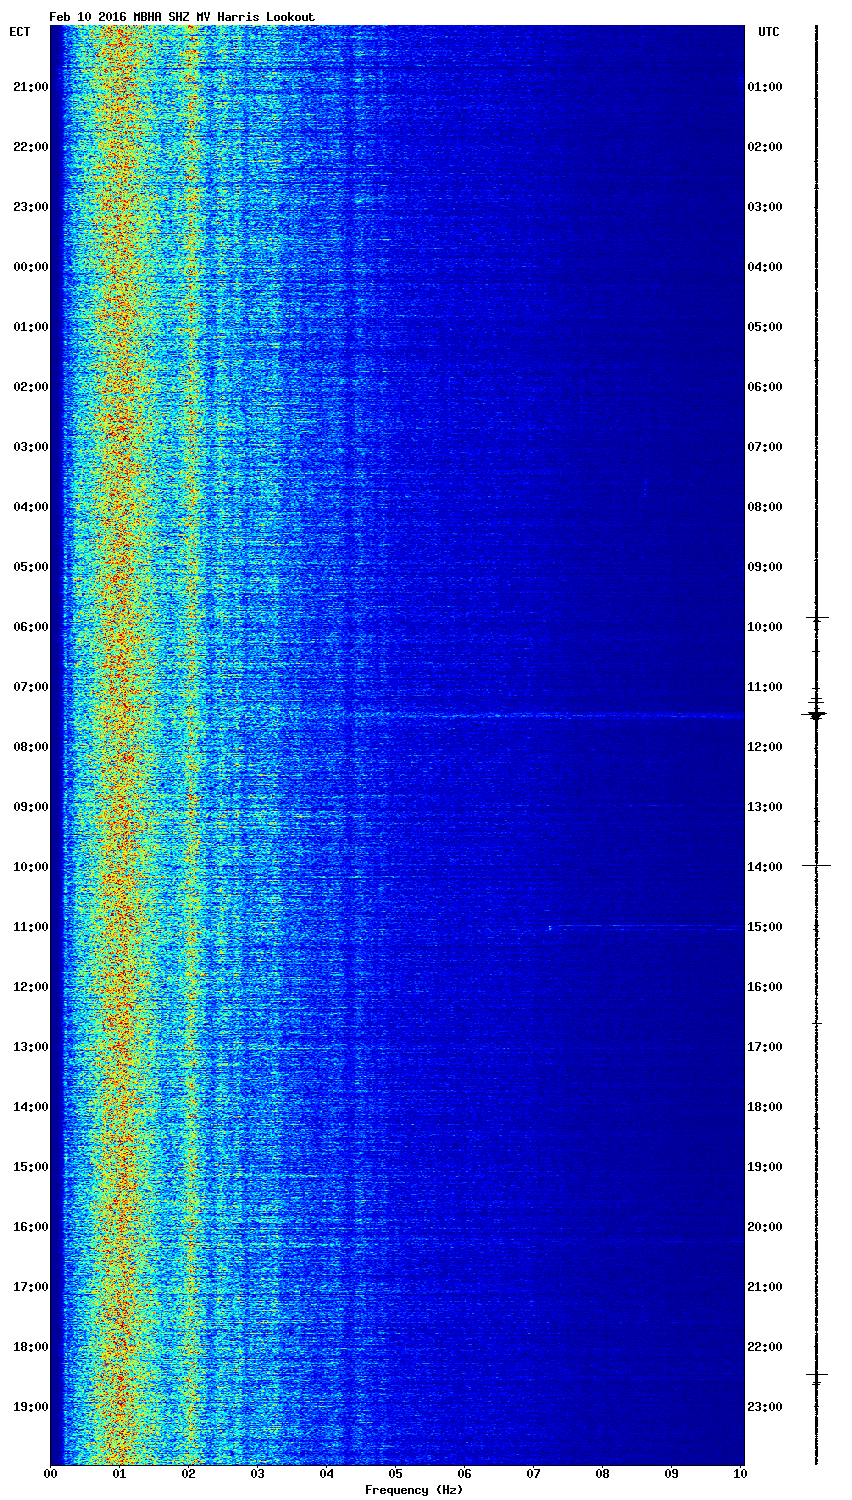Click the seismogram spike at 14:00 UTC
The width and height of the screenshot is (852, 1500).
[816, 865]
